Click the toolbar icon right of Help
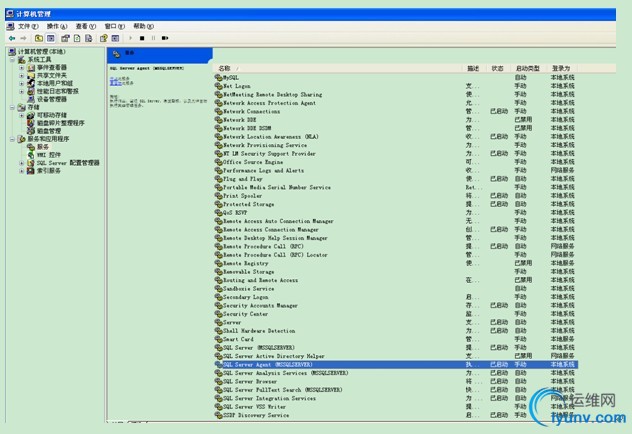This screenshot has height=434, width=632. click(115, 38)
